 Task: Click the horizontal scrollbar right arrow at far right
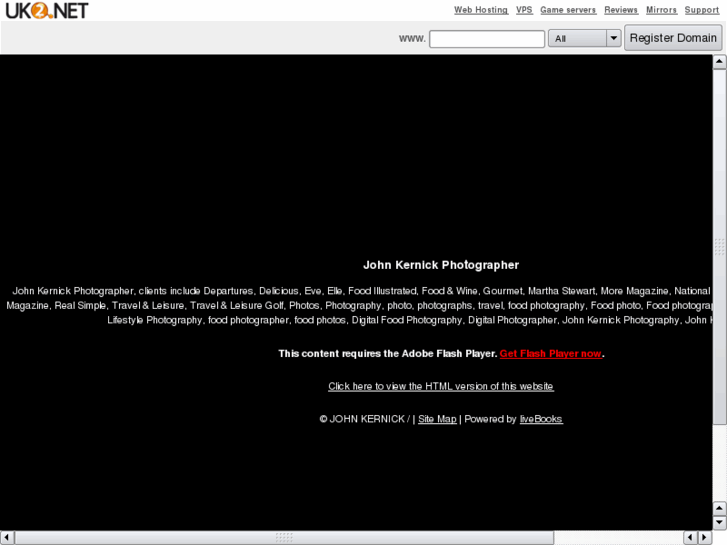pos(705,537)
